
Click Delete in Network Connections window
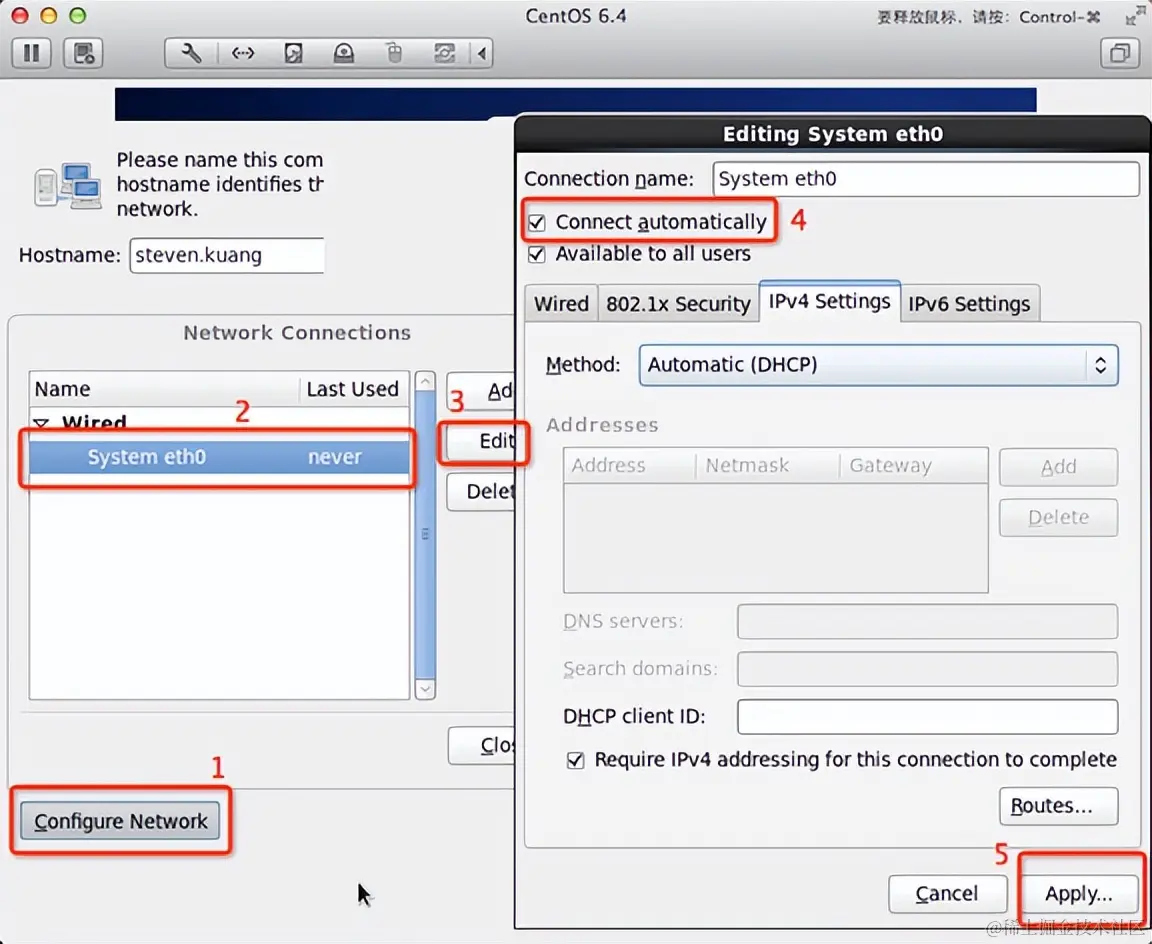482,491
